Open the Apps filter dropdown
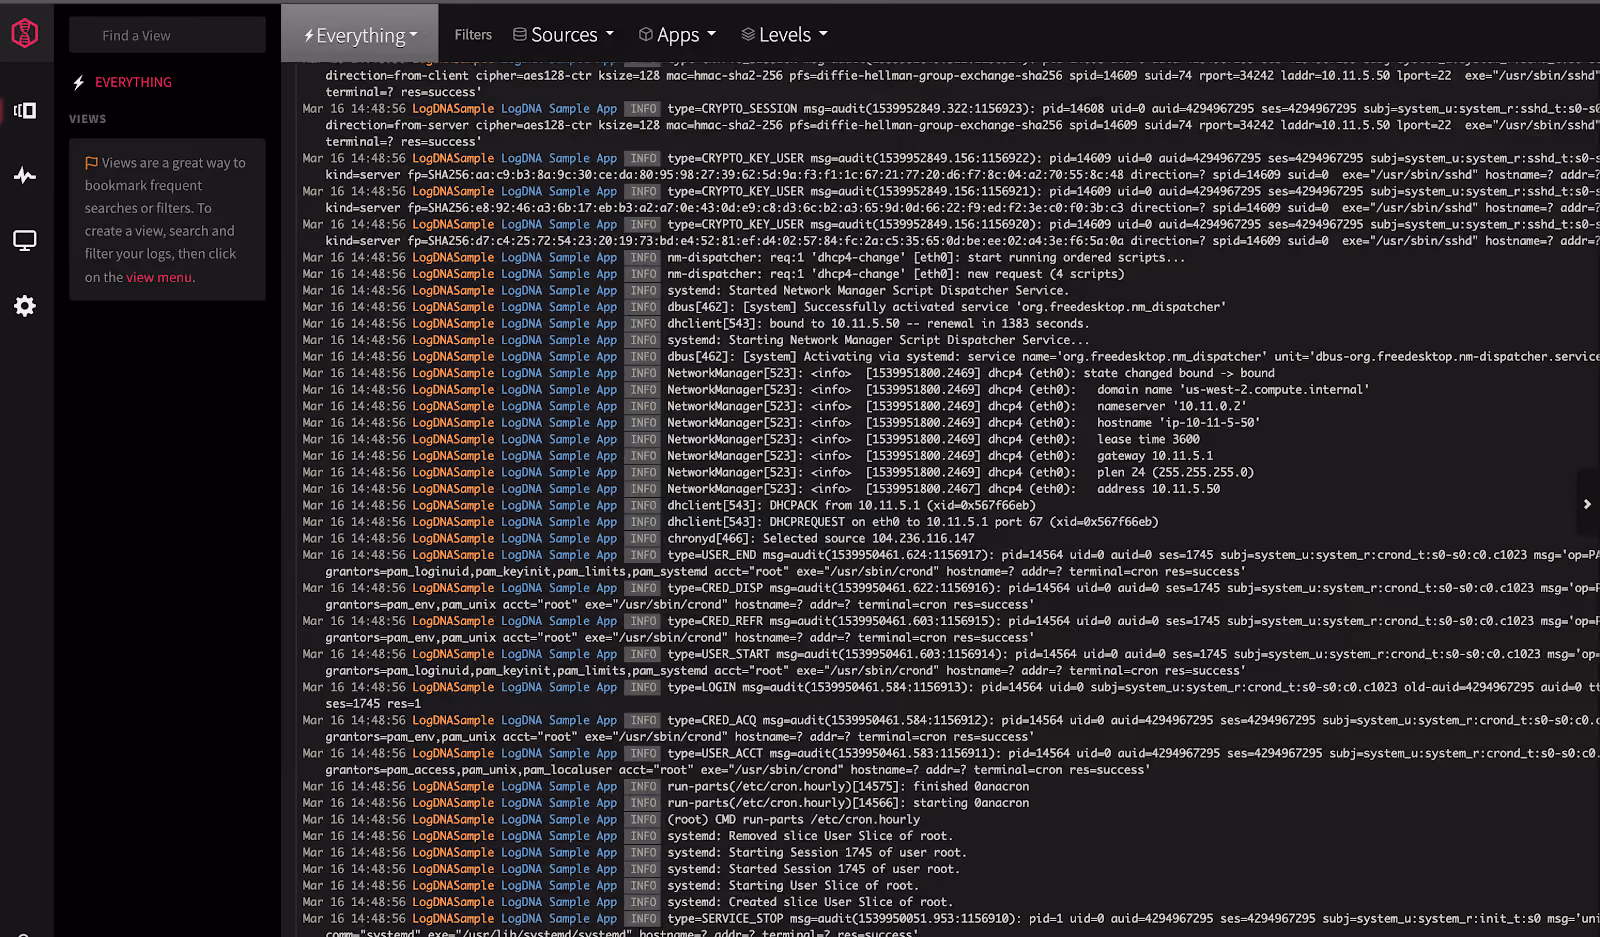The image size is (1600, 937). [678, 34]
